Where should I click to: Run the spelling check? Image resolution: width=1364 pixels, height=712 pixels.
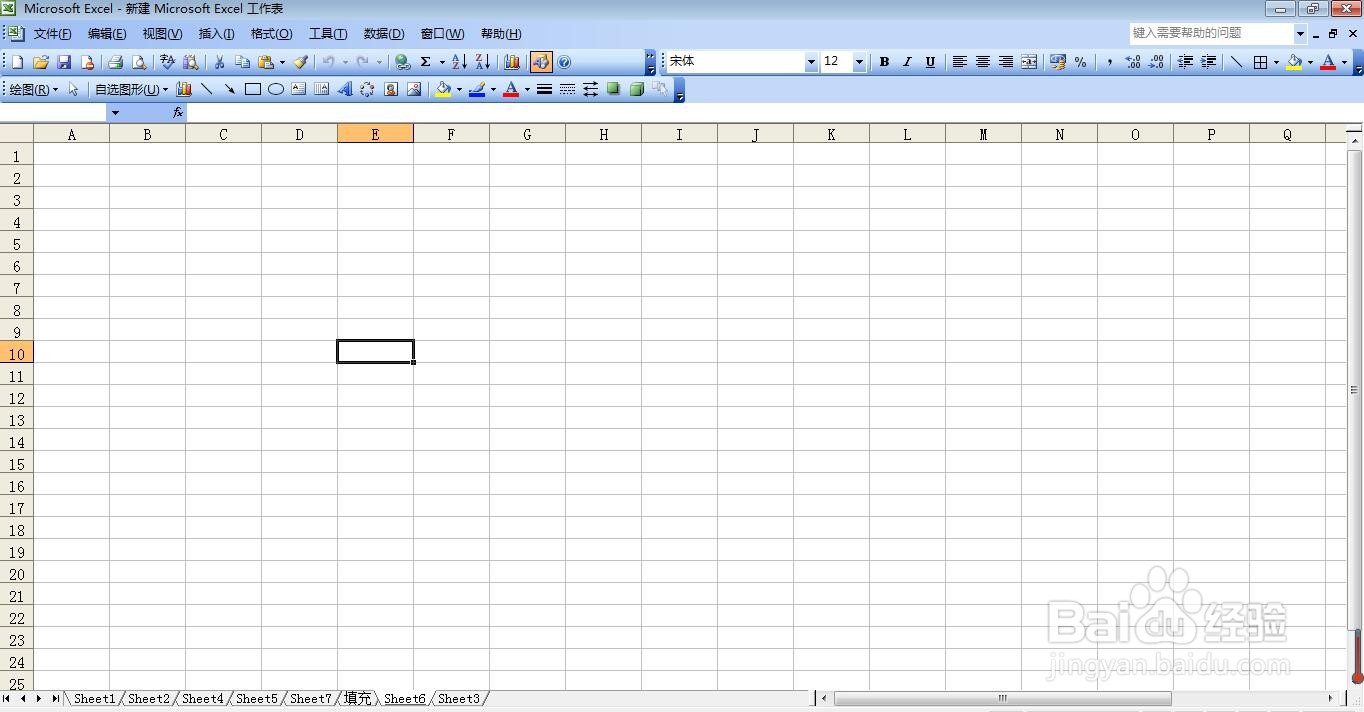pyautogui.click(x=167, y=62)
